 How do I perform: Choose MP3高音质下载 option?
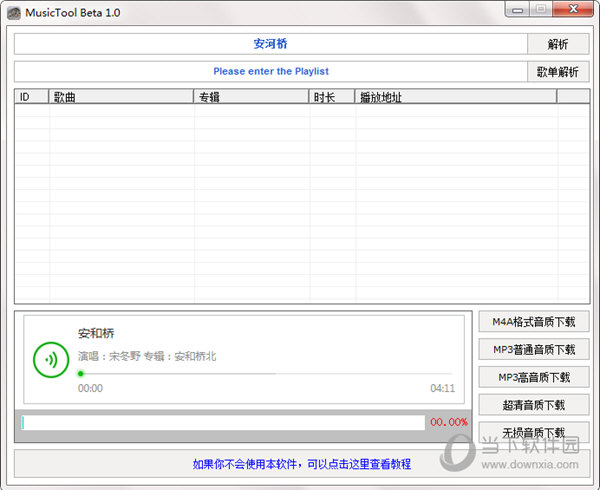point(534,377)
